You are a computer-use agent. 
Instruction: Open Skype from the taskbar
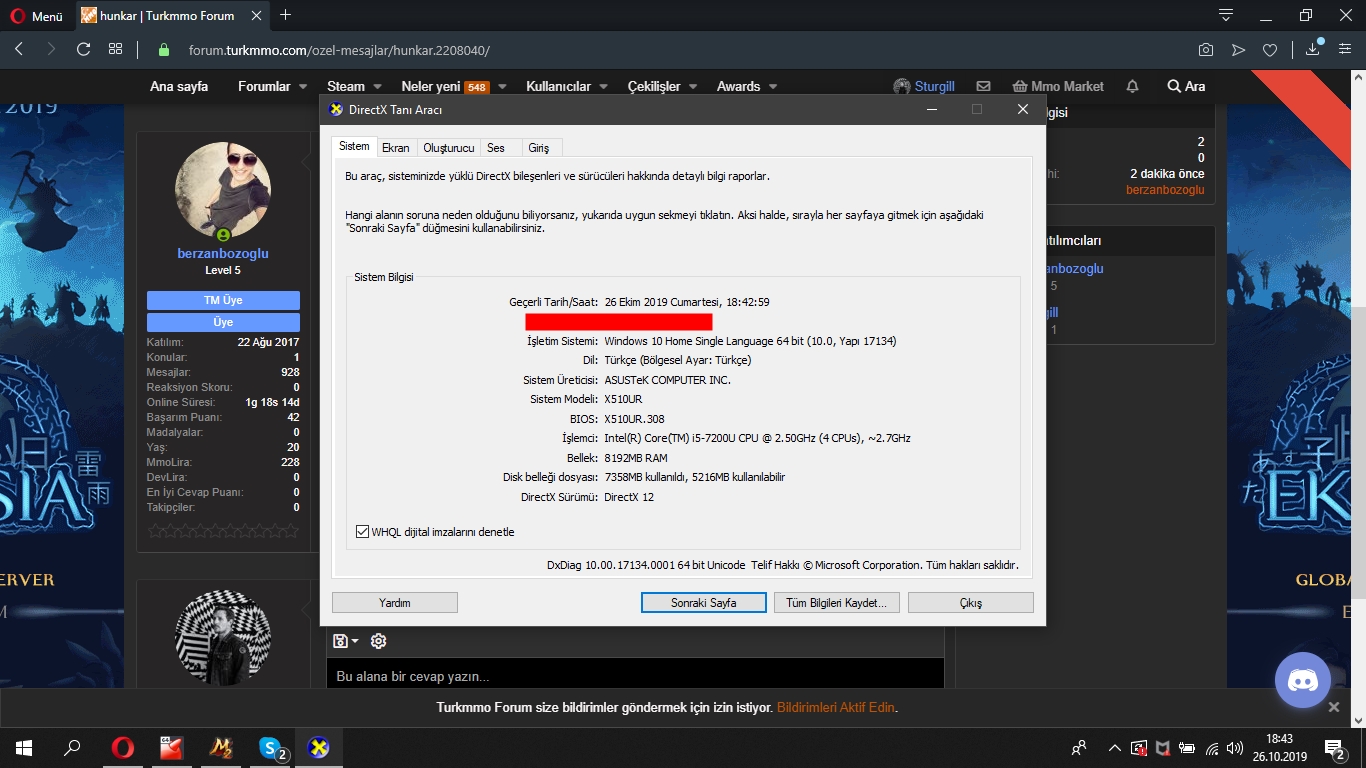(x=271, y=747)
